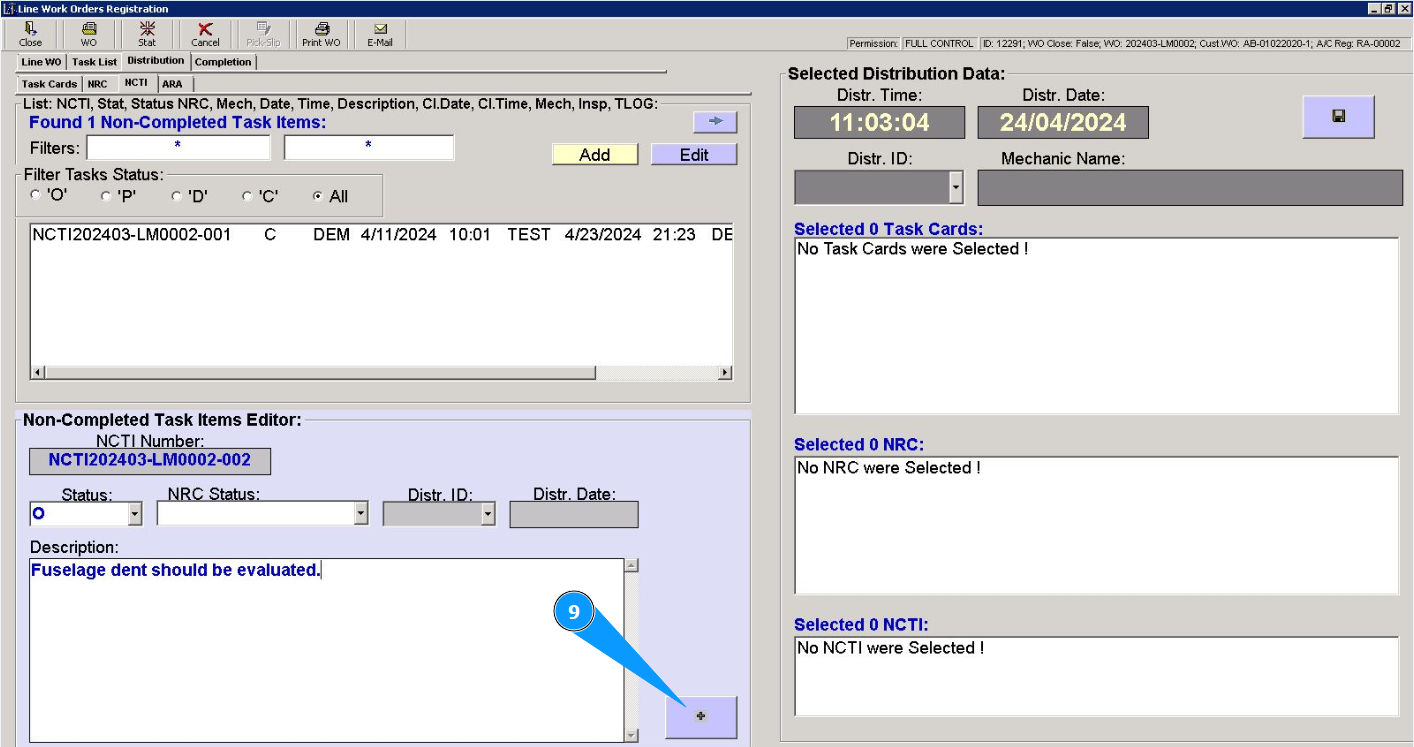This screenshot has height=747, width=1414.
Task: Select the 'P' task status filter
Action: point(107,196)
